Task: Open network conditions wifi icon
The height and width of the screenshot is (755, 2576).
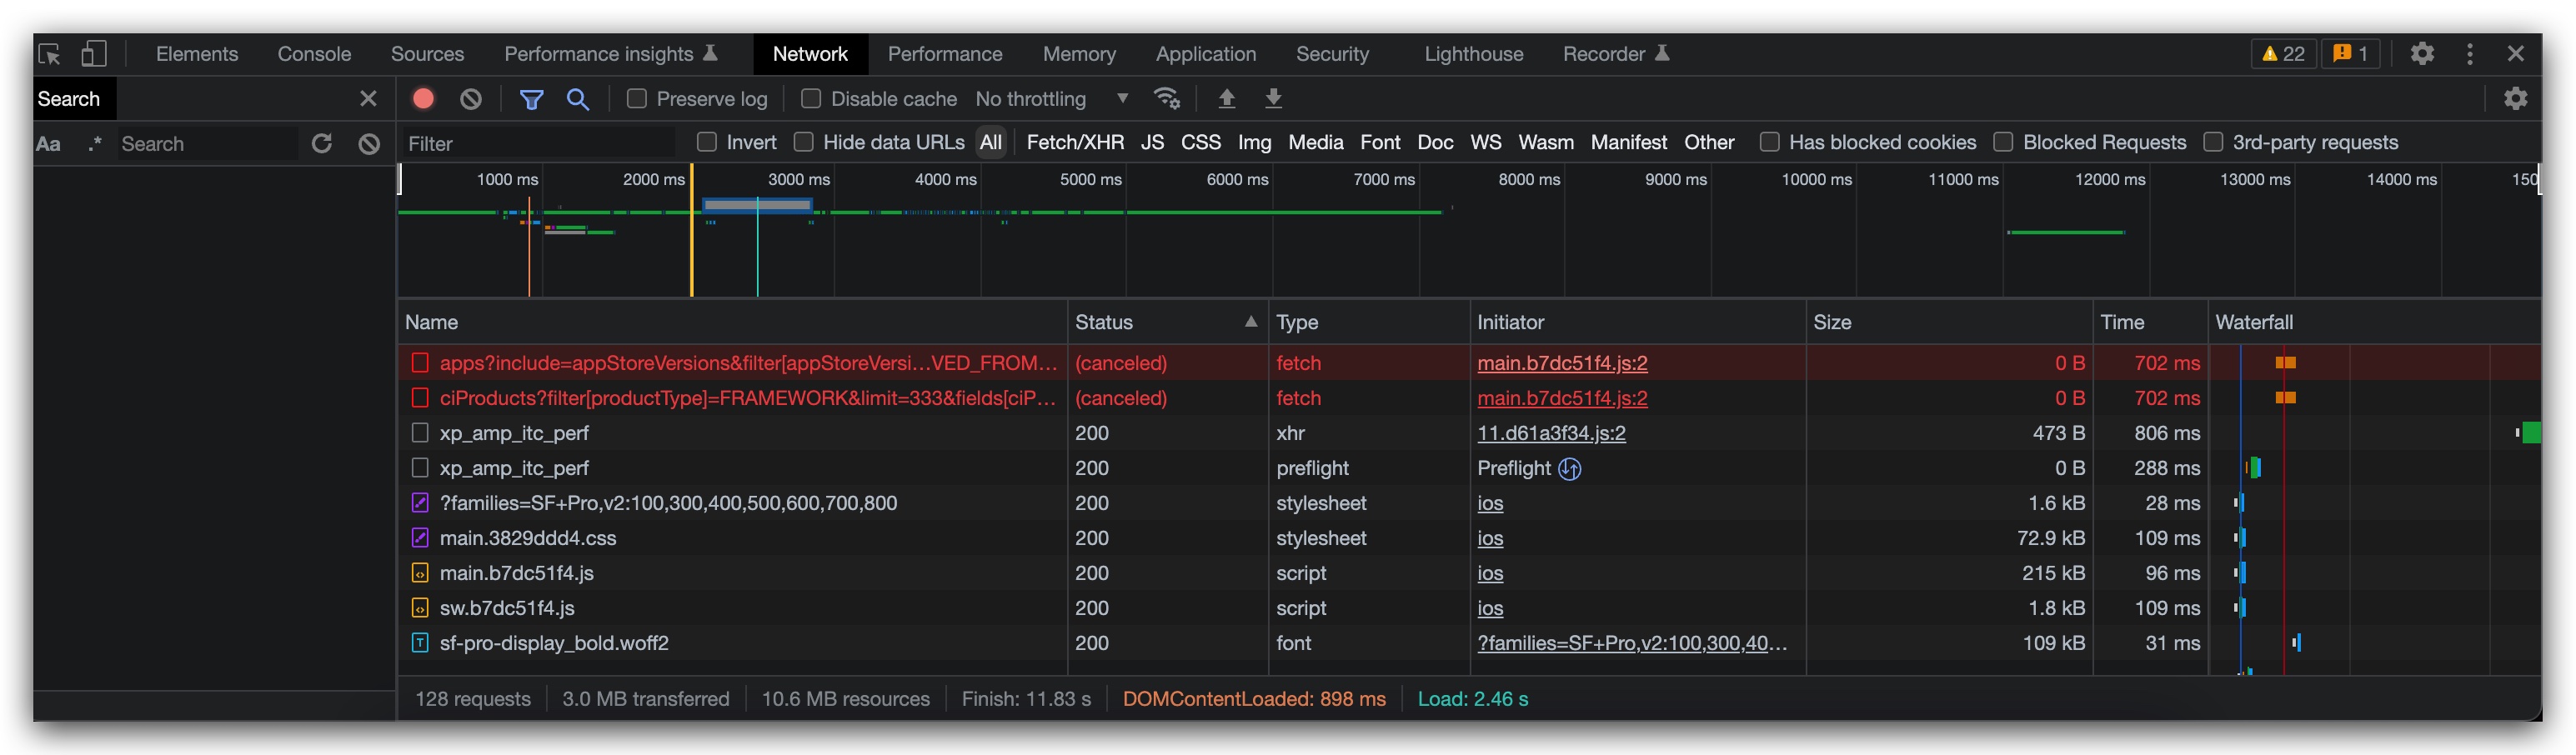Action: [1166, 98]
